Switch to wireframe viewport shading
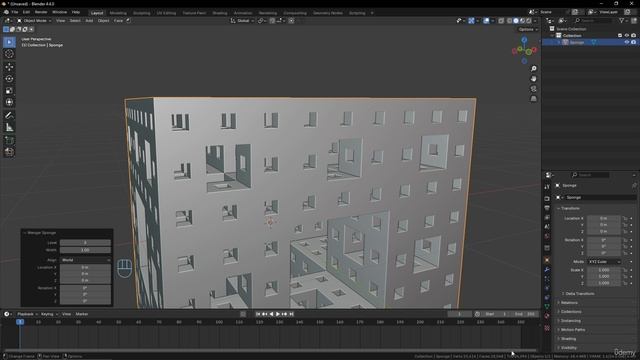640x360 pixels. [x=509, y=20]
